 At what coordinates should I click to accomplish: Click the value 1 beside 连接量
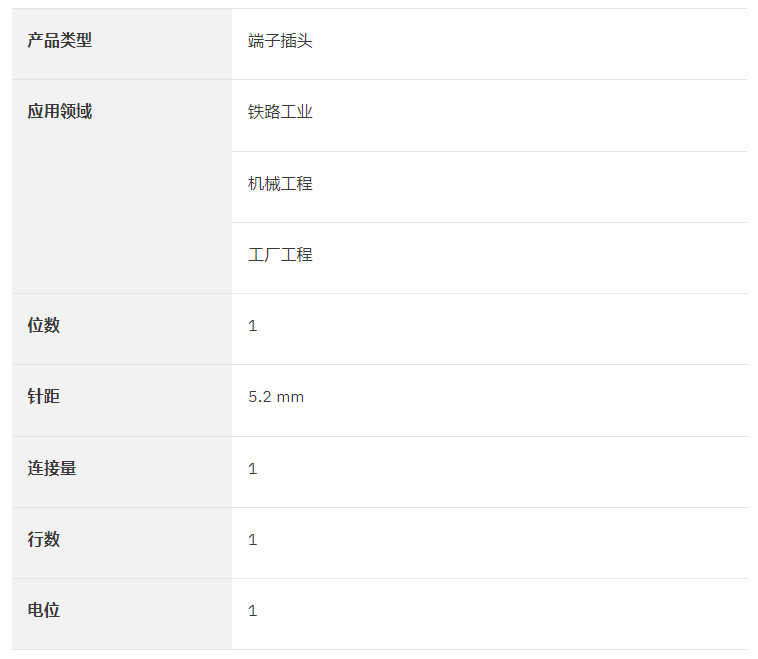252,469
